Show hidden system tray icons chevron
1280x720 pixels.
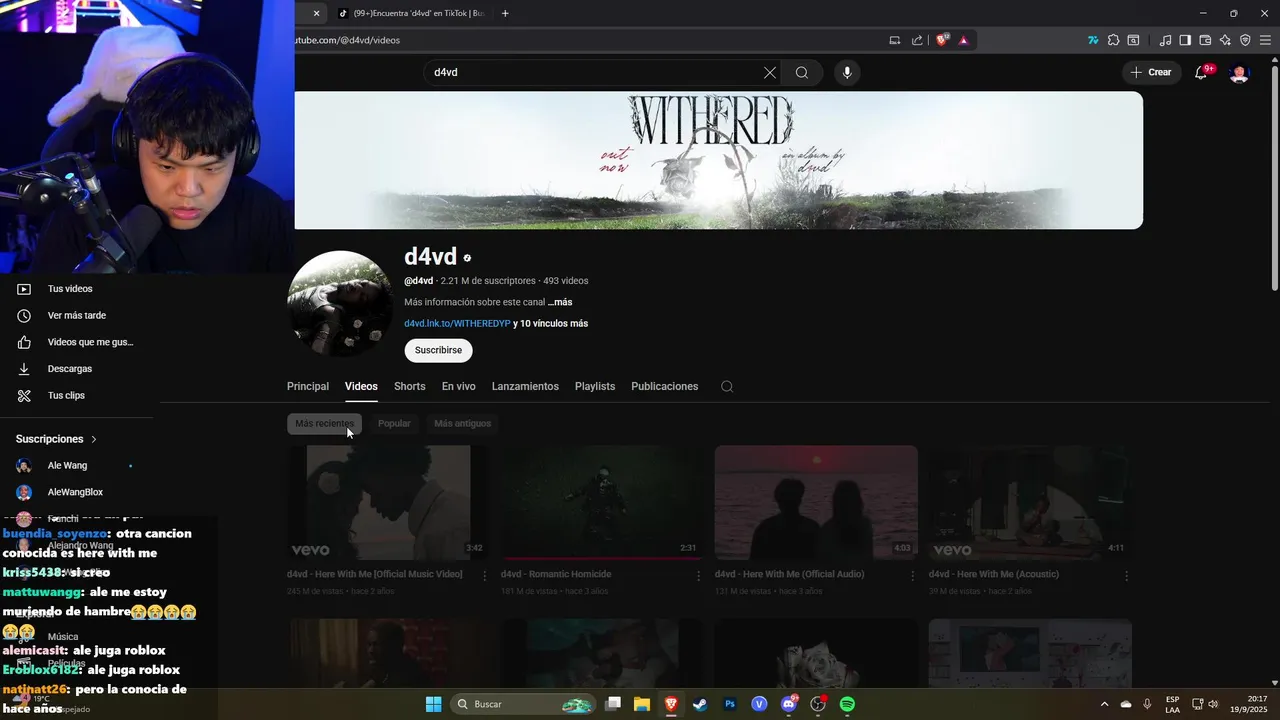1104,704
